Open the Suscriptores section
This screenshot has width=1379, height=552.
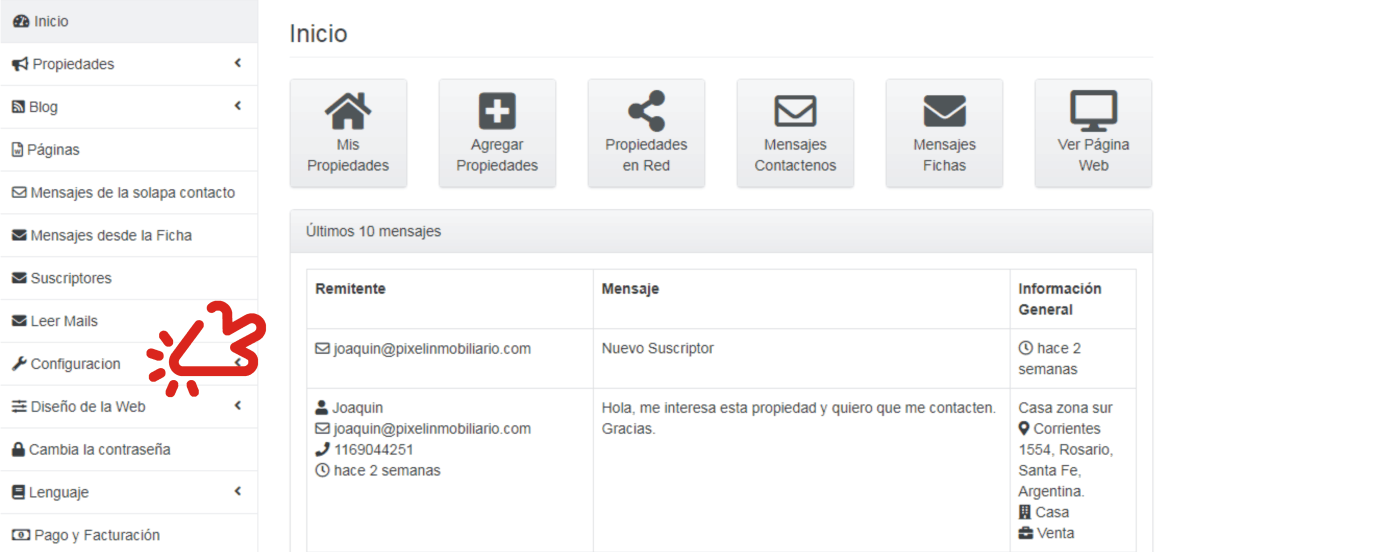pyautogui.click(x=70, y=279)
